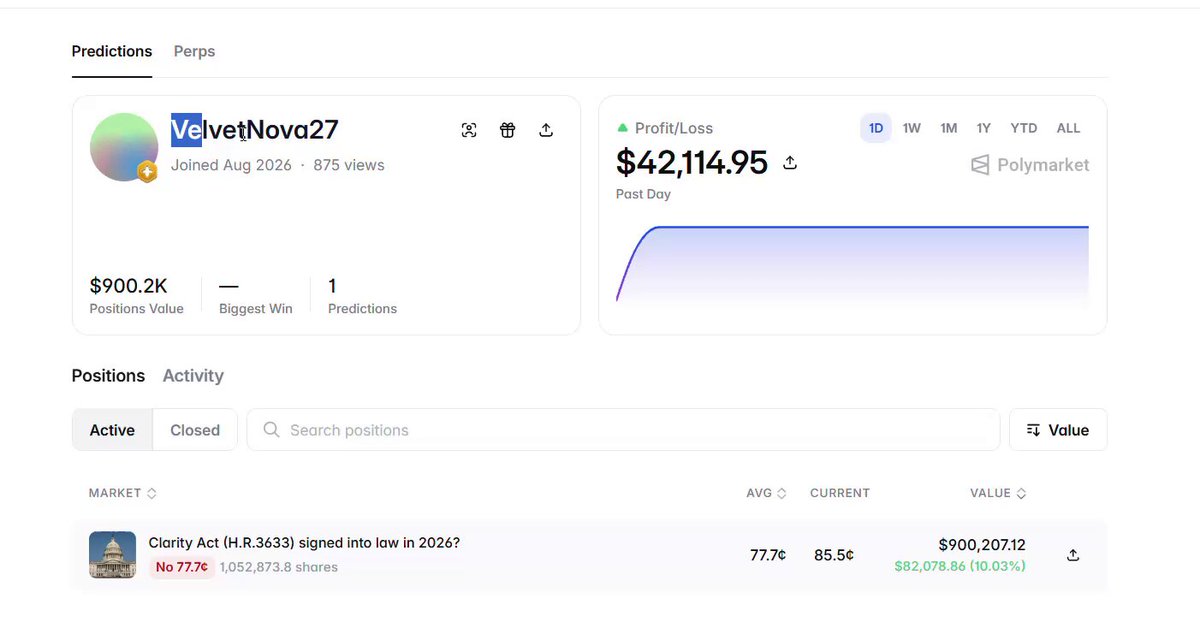
Task: Switch the chart range to 1W
Action: pyautogui.click(x=912, y=128)
